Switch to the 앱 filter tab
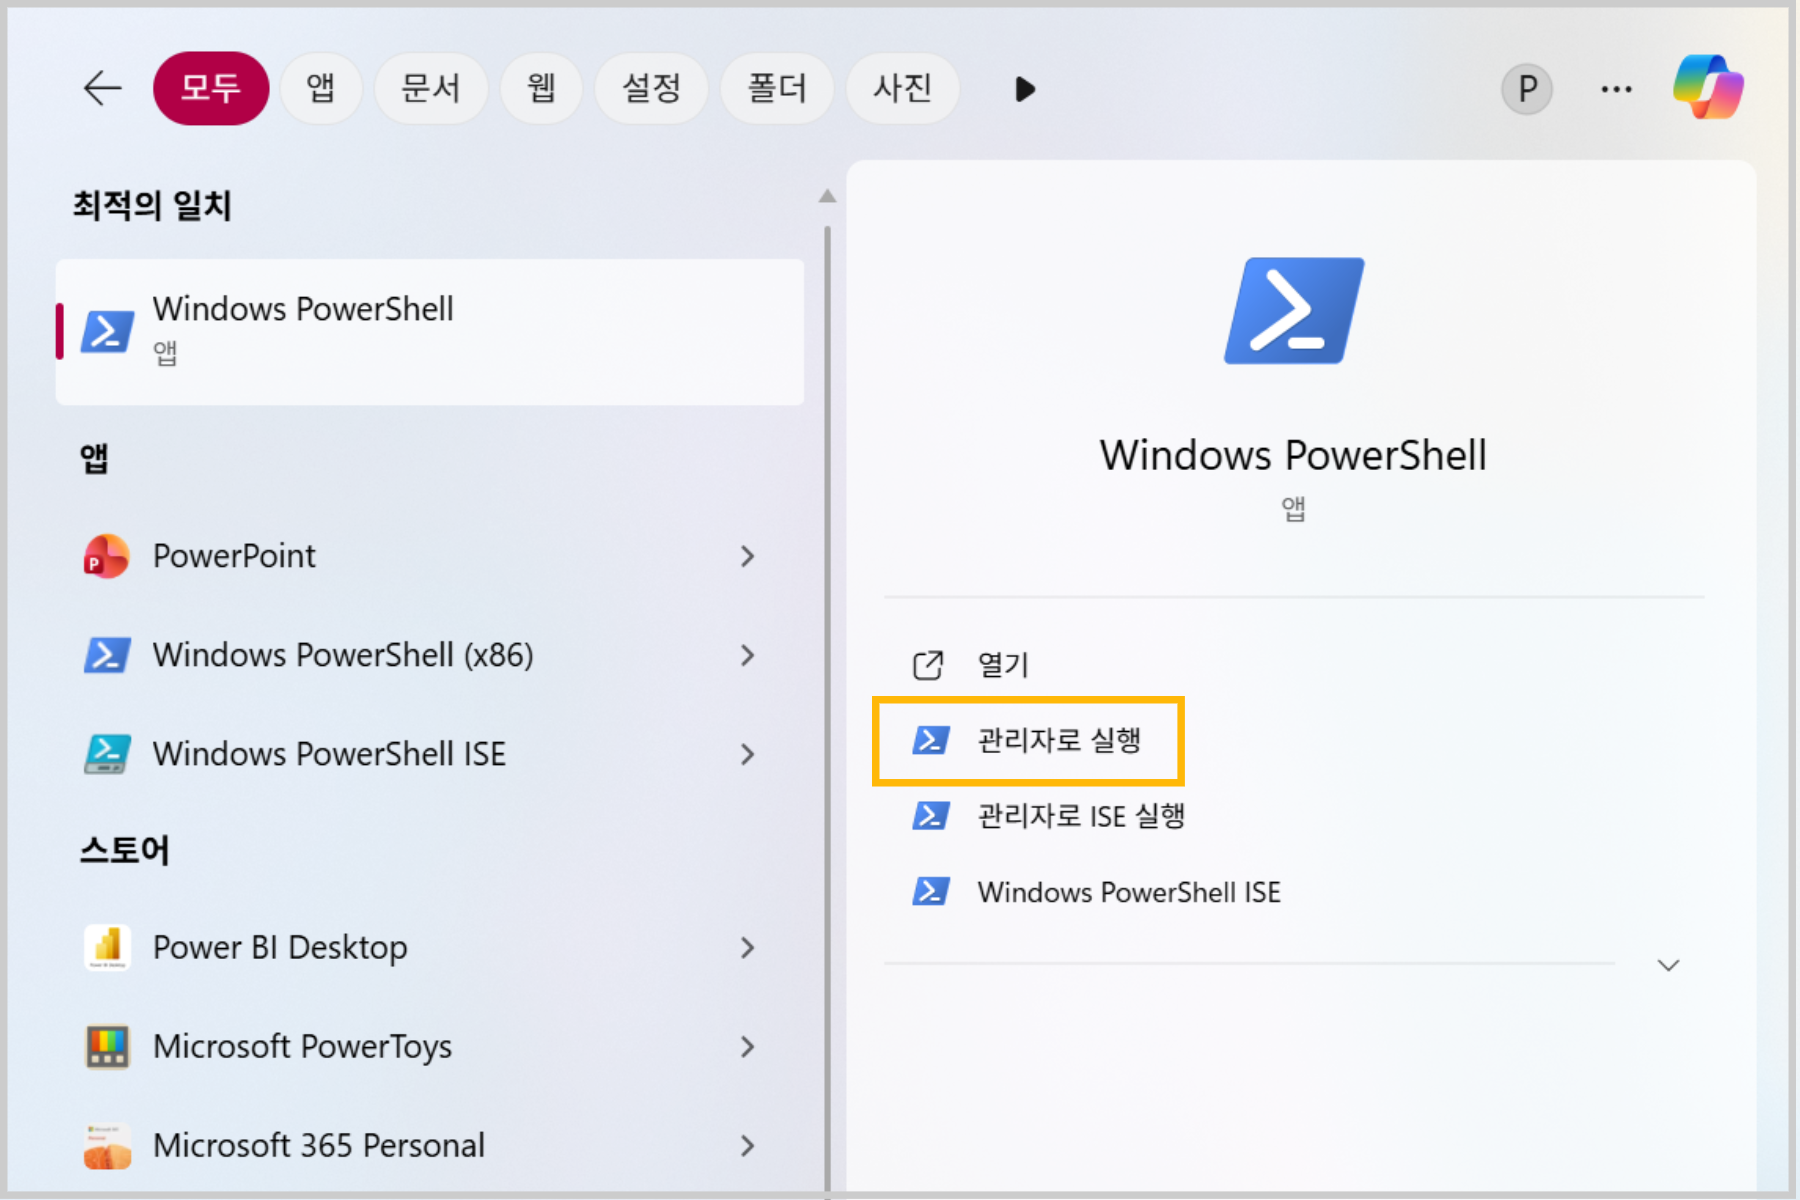1800x1200 pixels. [321, 88]
